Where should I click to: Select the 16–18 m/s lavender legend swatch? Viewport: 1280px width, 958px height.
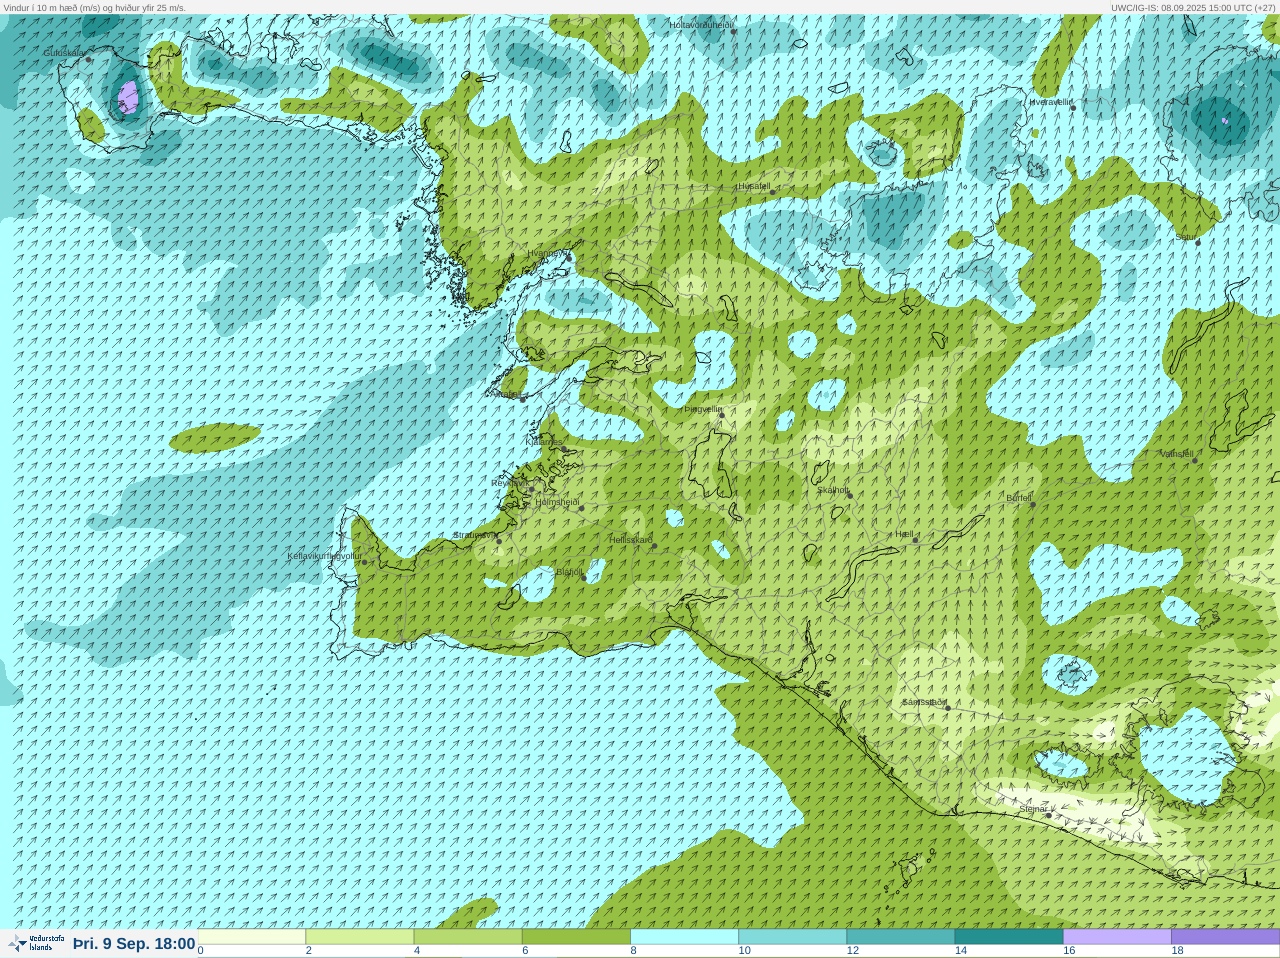(1117, 937)
